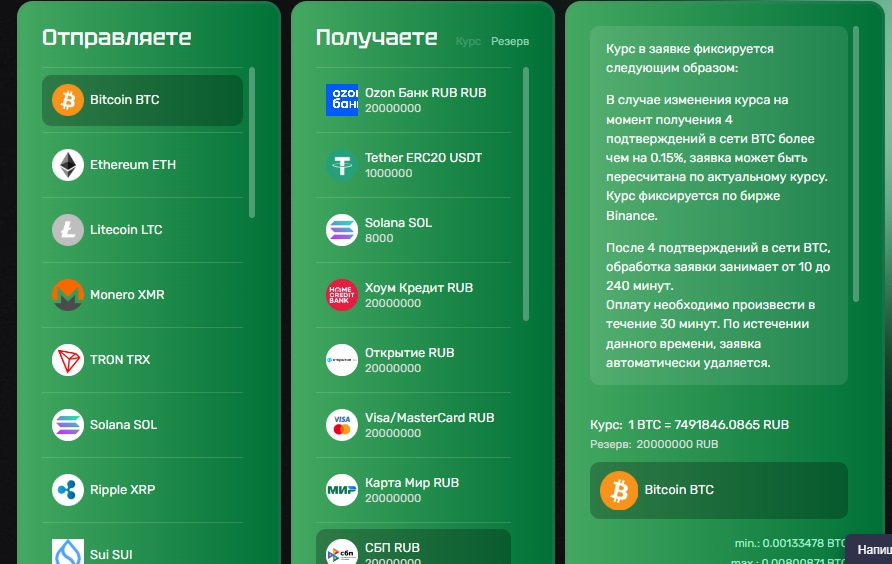Viewport: 892px width, 564px height.
Task: Click the Получаете heading
Action: pos(377,38)
